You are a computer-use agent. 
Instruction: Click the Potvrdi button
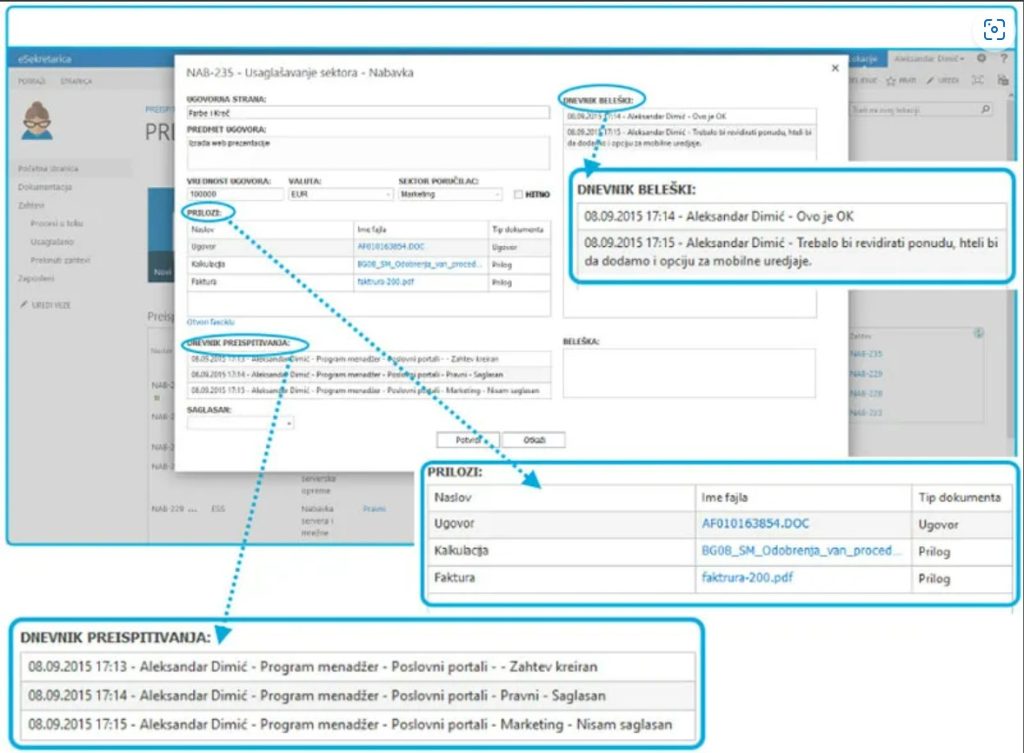[x=467, y=440]
